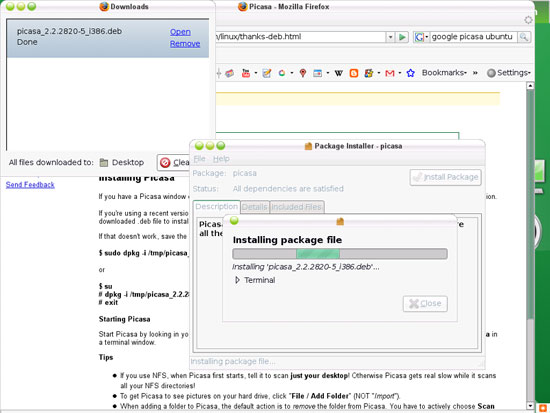The height and width of the screenshot is (413, 550).
Task: Switch to the Details tab
Action: [x=255, y=207]
